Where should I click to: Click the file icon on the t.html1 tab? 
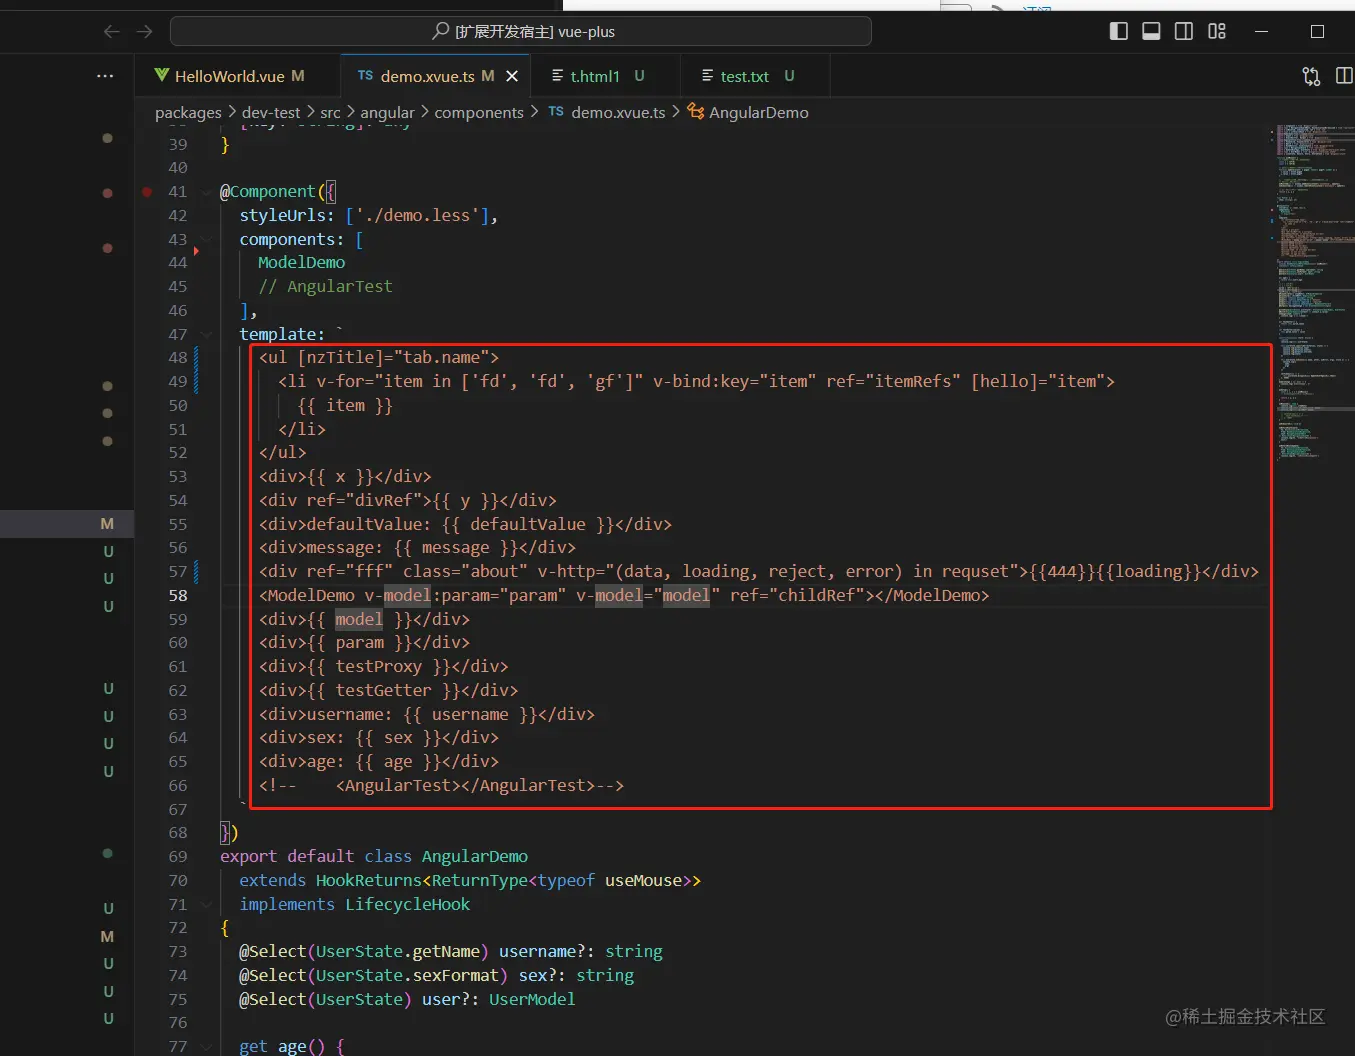coord(558,76)
